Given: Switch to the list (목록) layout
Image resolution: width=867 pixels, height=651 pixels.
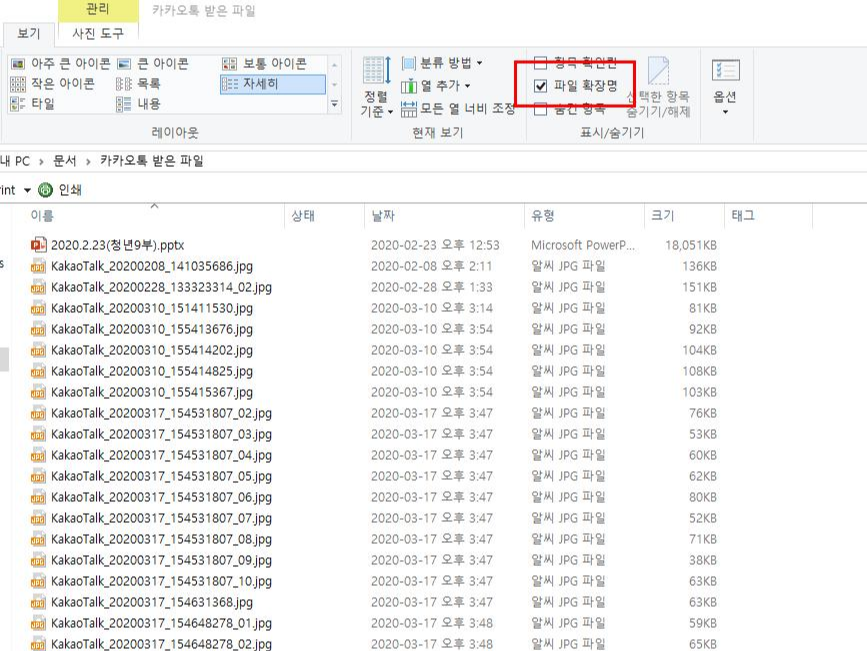Looking at the screenshot, I should (x=138, y=84).
